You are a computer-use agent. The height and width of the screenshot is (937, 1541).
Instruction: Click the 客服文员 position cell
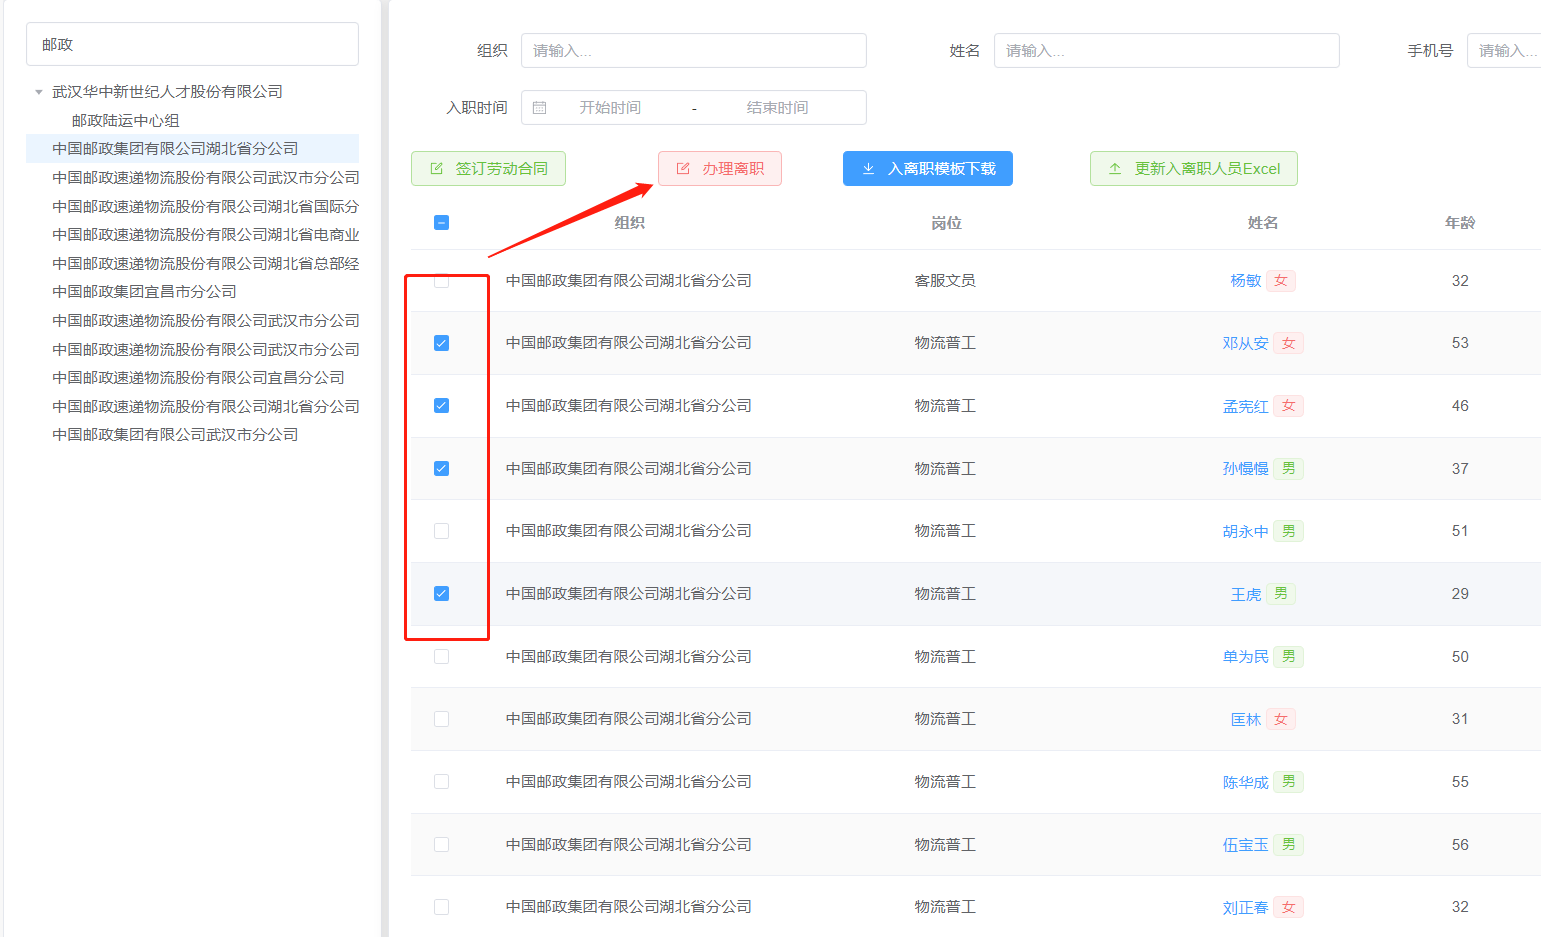(945, 281)
